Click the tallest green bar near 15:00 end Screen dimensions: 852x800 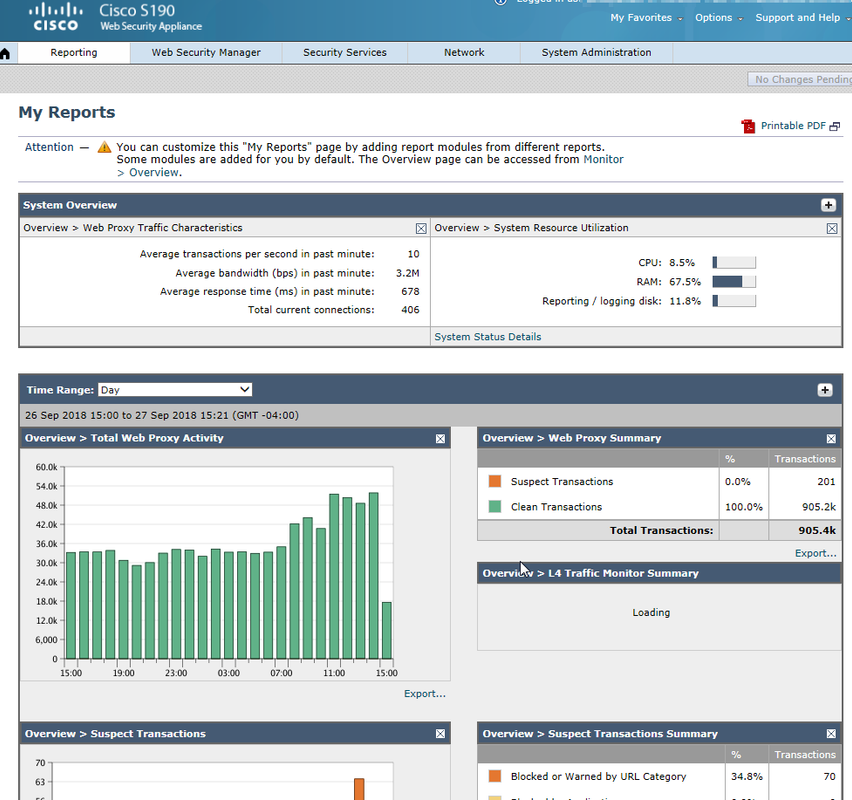(x=373, y=576)
